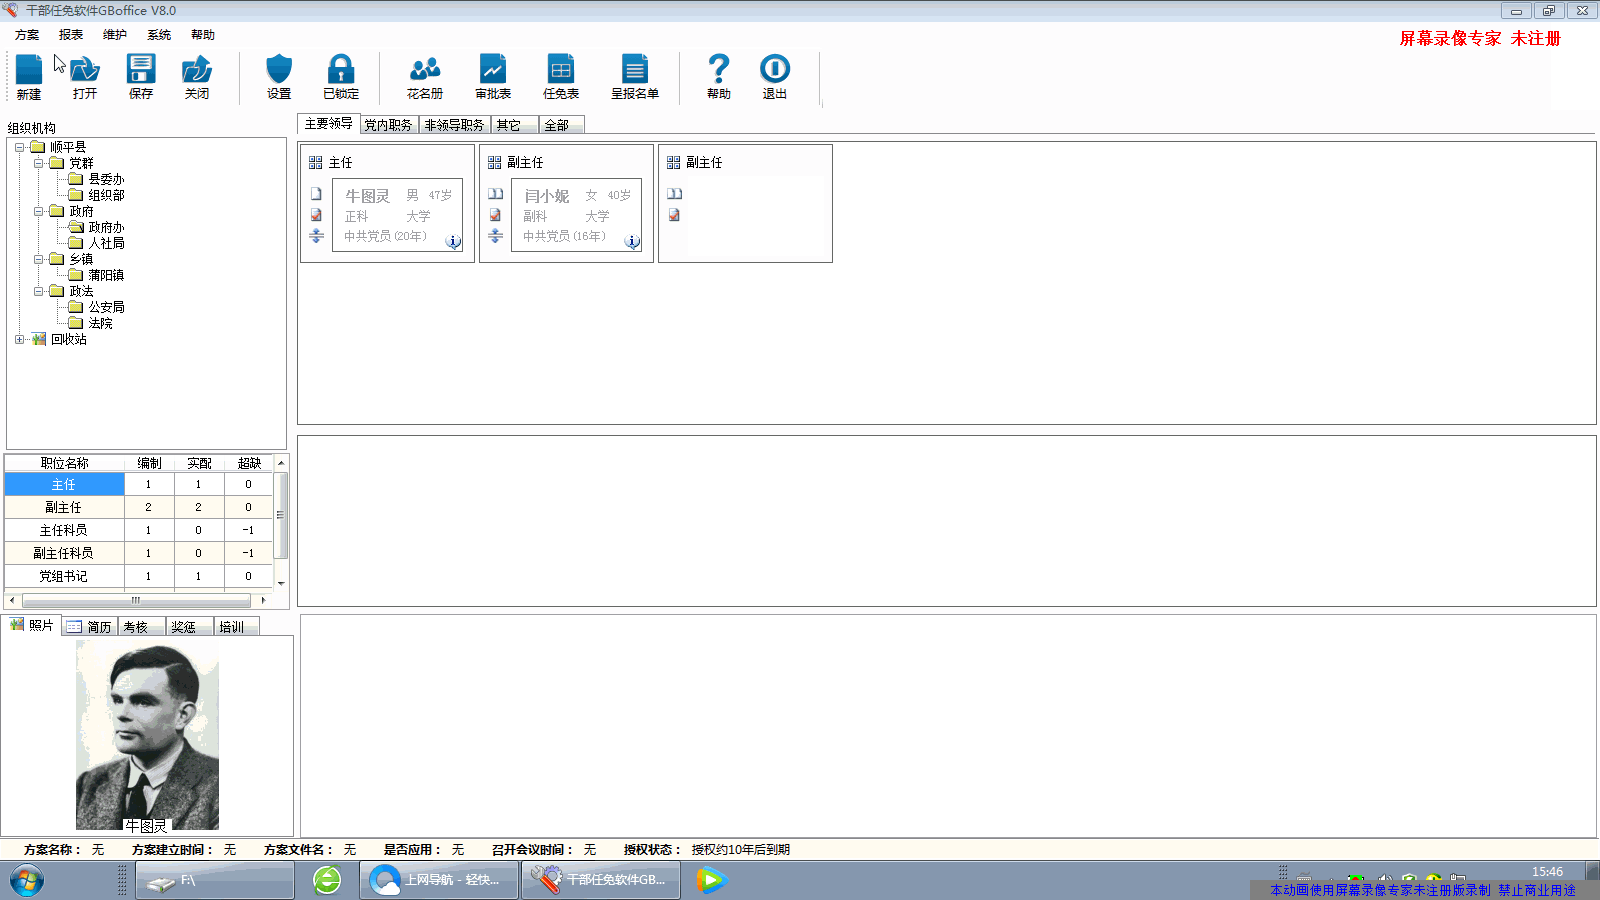Open a plan with 打开 icon
Screen dimensions: 1600x900
click(x=85, y=71)
